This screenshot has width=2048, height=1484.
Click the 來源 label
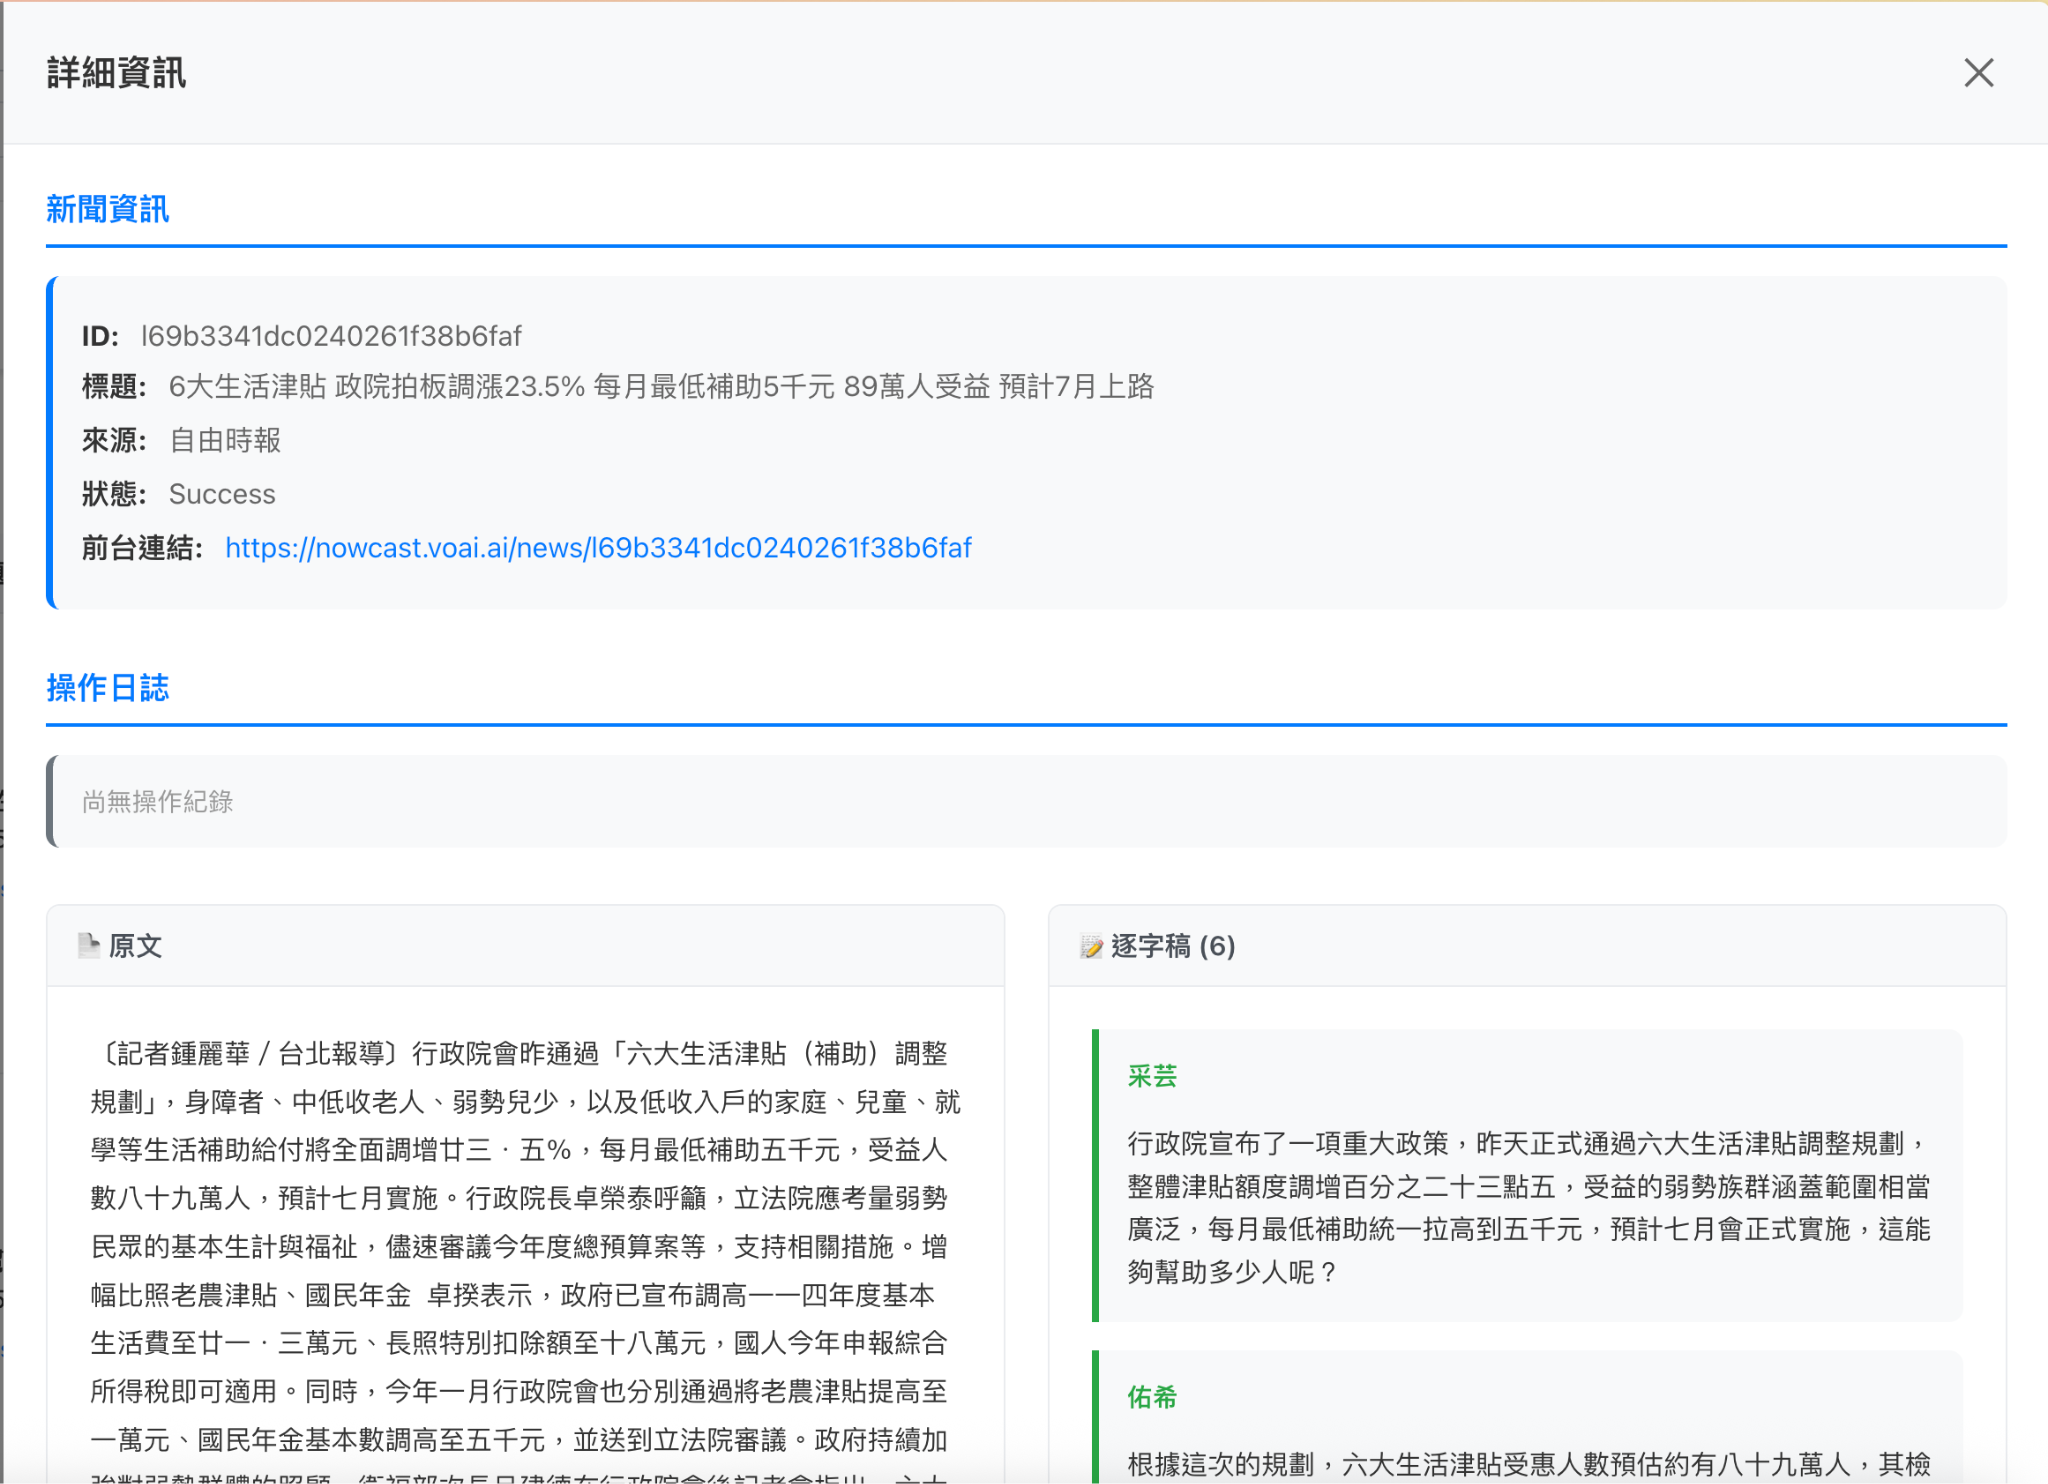pos(114,441)
